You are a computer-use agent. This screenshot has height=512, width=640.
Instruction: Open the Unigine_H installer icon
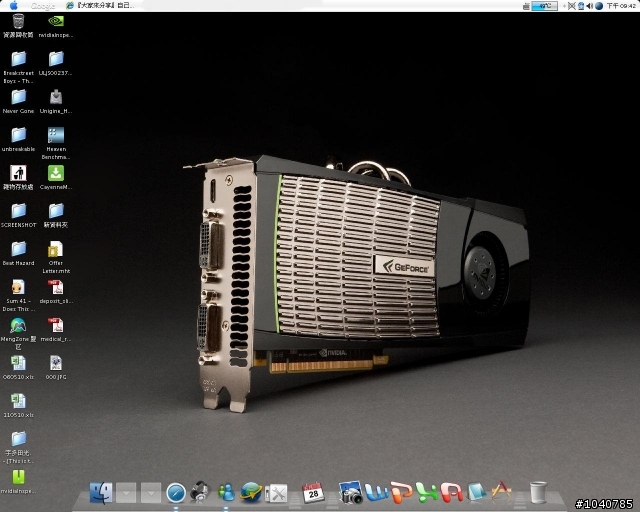pos(56,102)
